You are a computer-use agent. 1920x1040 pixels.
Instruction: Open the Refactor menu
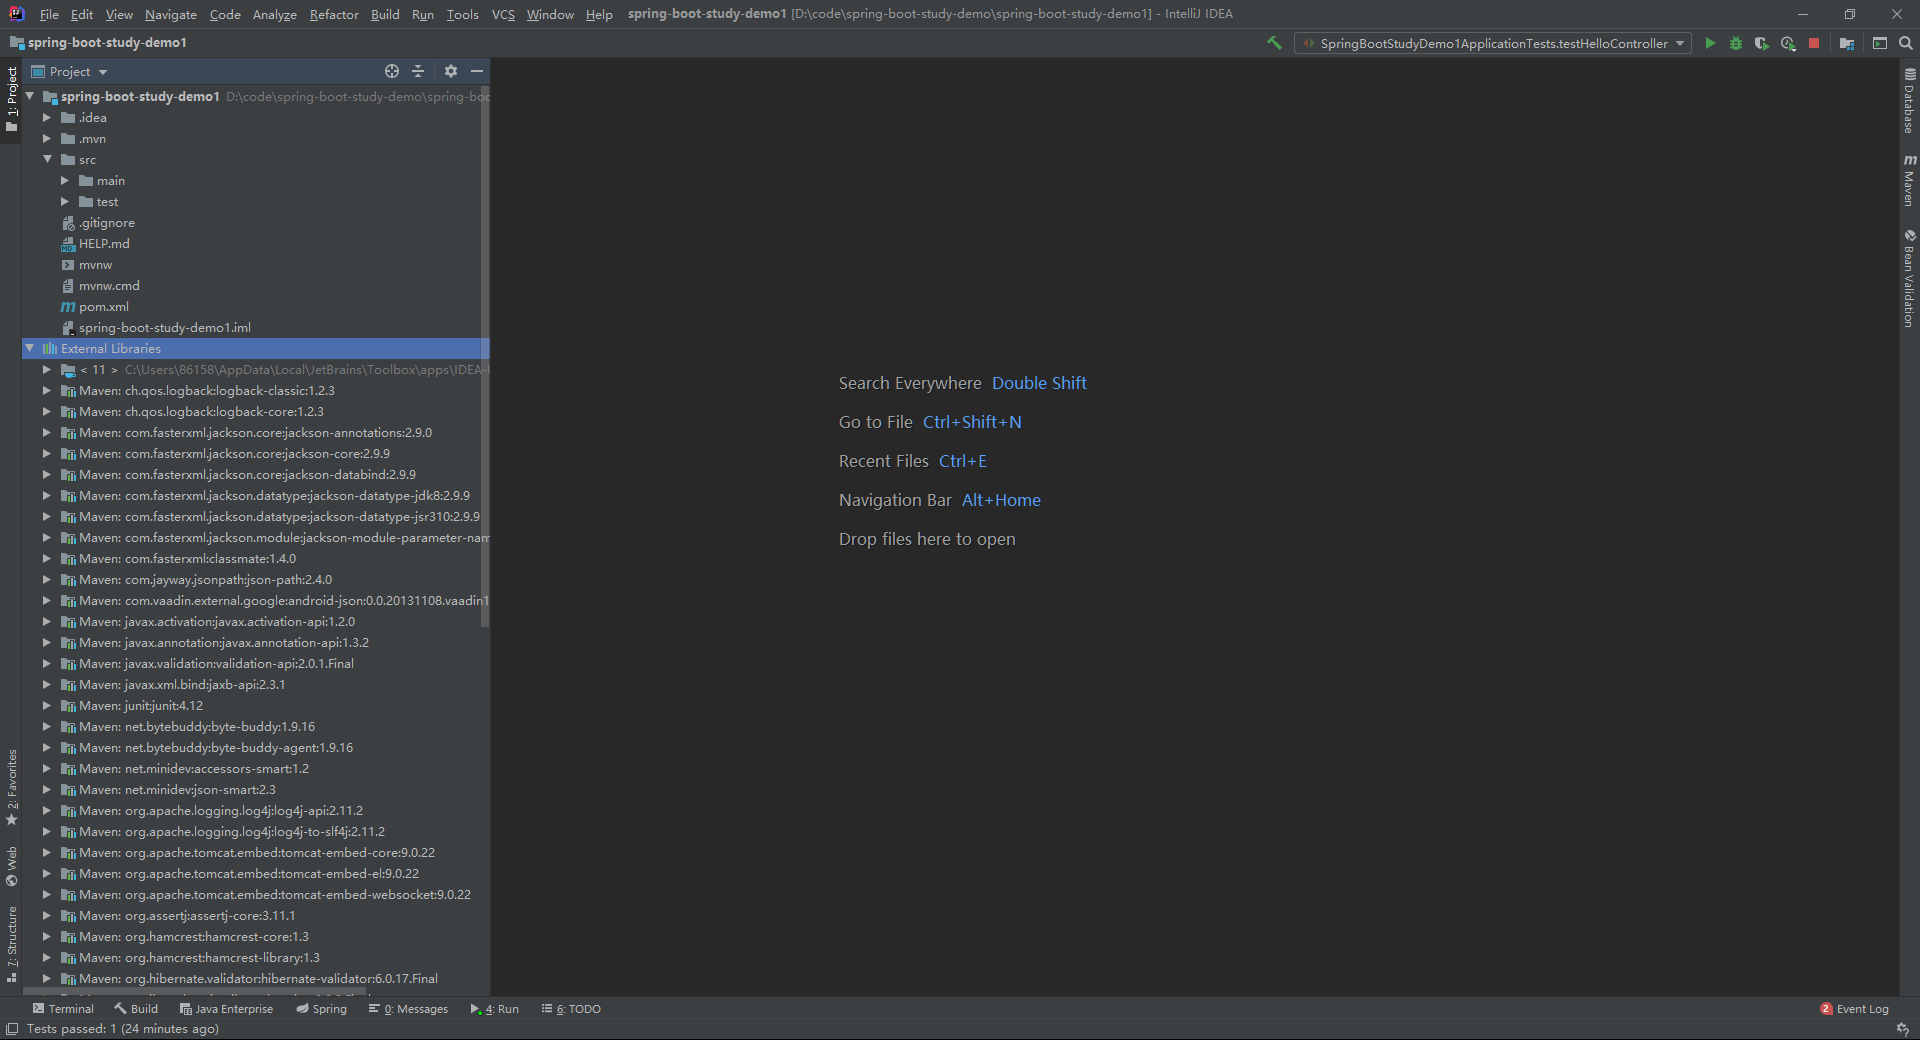(x=334, y=14)
